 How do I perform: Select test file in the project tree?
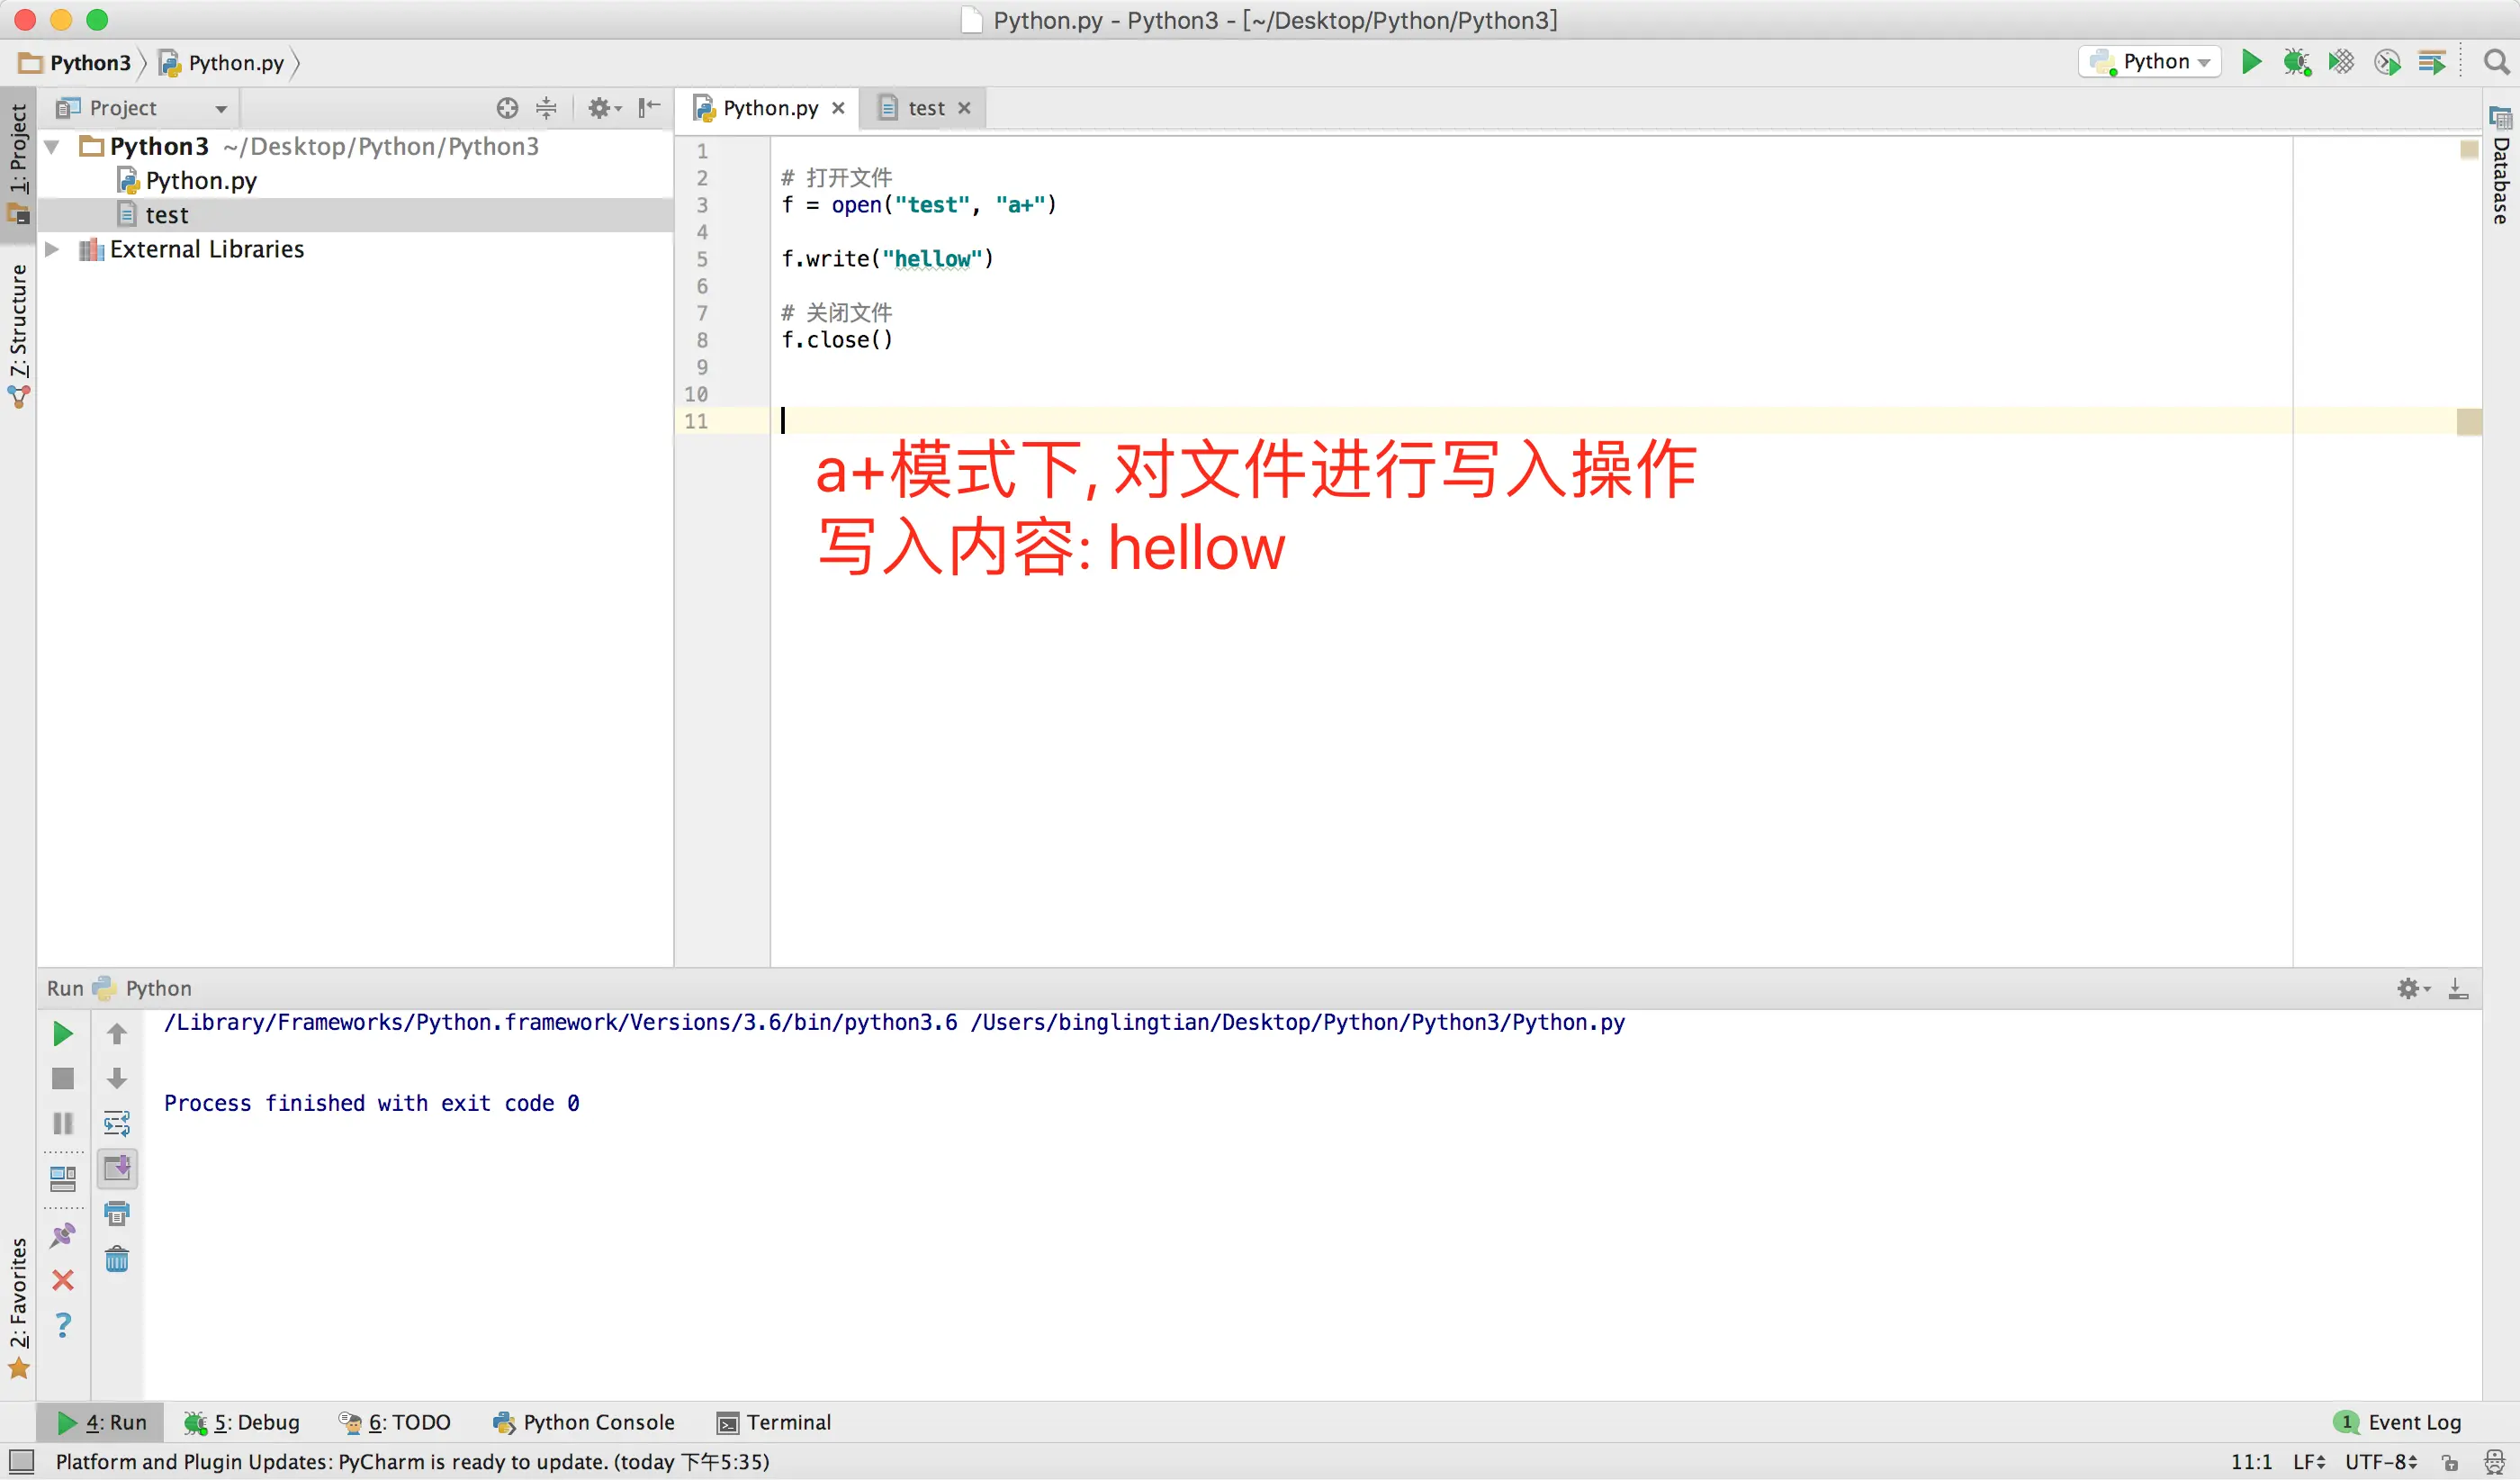(166, 215)
